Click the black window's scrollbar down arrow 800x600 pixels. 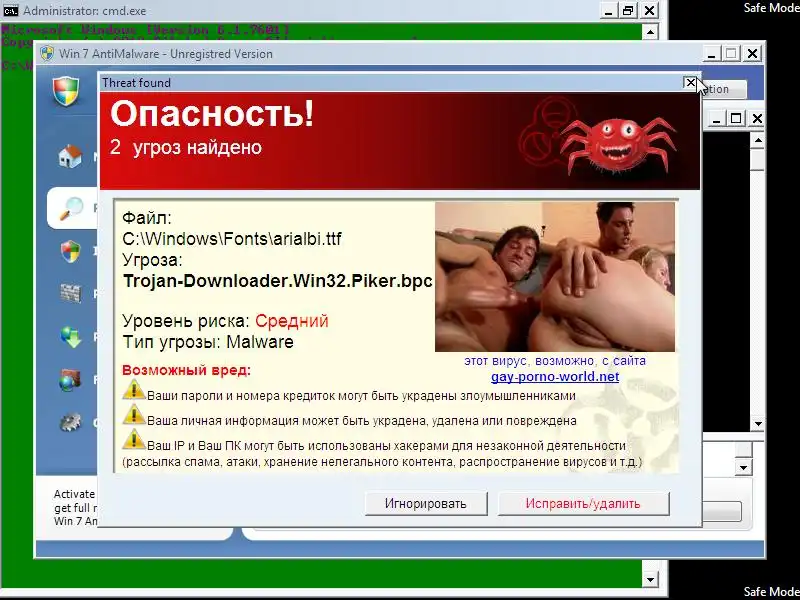(758, 423)
